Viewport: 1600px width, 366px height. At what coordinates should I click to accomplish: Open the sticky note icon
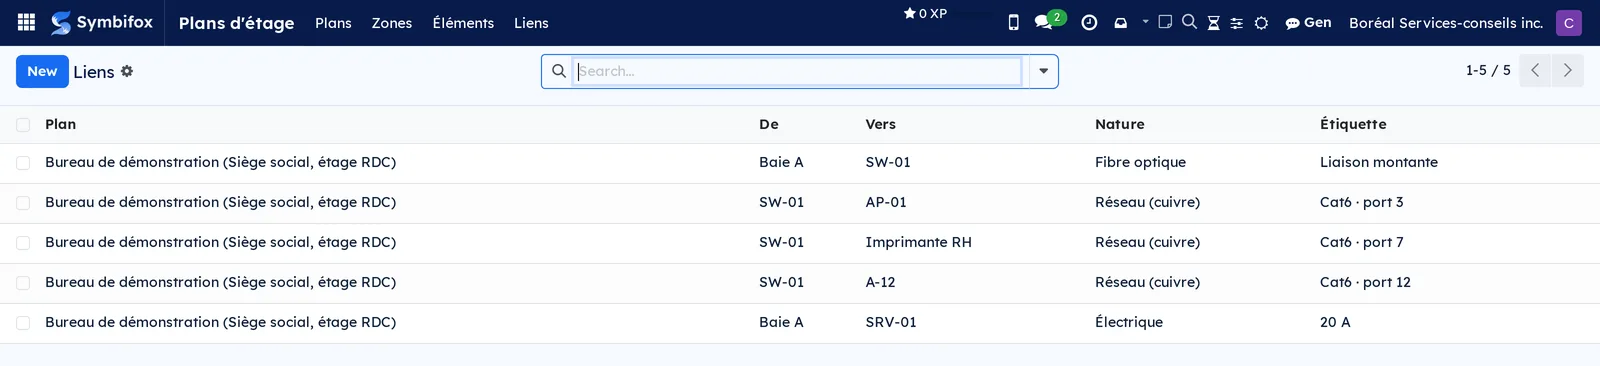1165,22
